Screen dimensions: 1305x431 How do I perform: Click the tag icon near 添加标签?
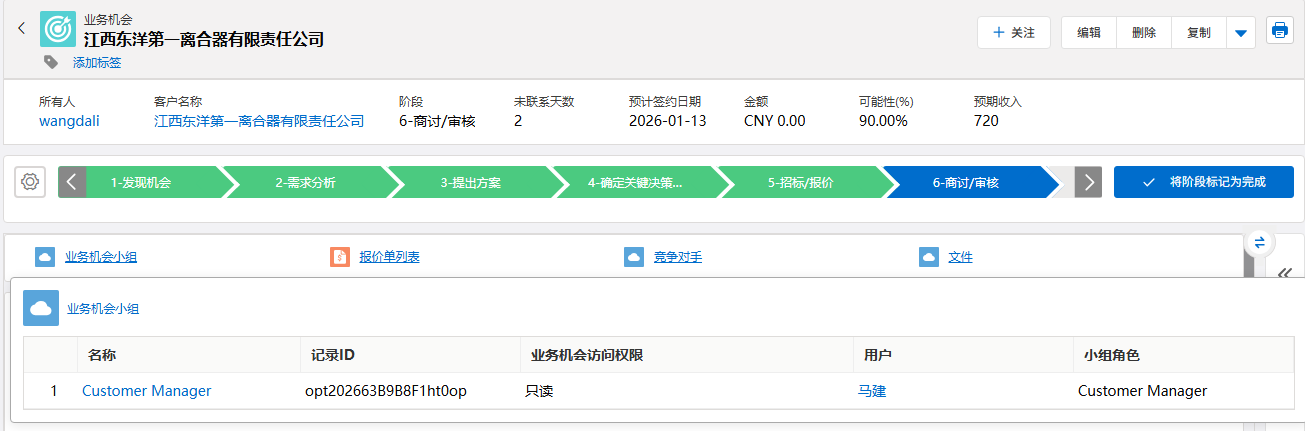[x=52, y=62]
